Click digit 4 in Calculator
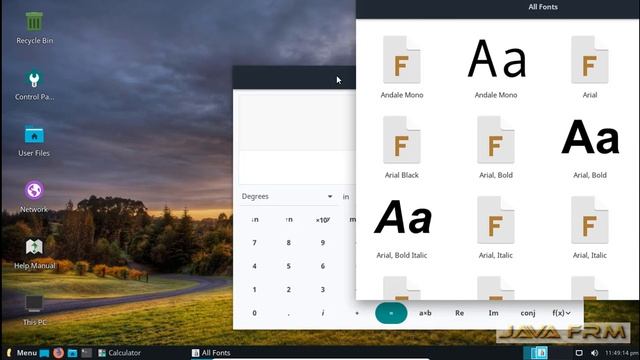The image size is (640, 360). click(x=254, y=266)
